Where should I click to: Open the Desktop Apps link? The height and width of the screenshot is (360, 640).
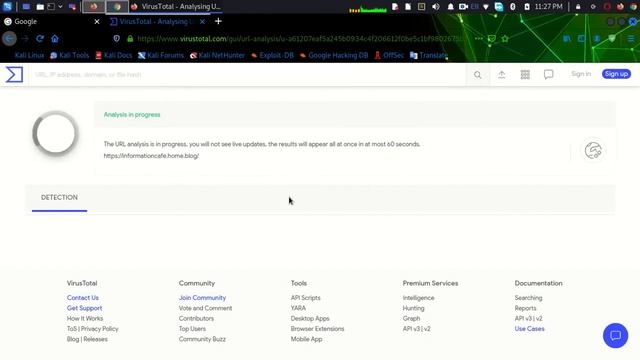click(x=310, y=318)
